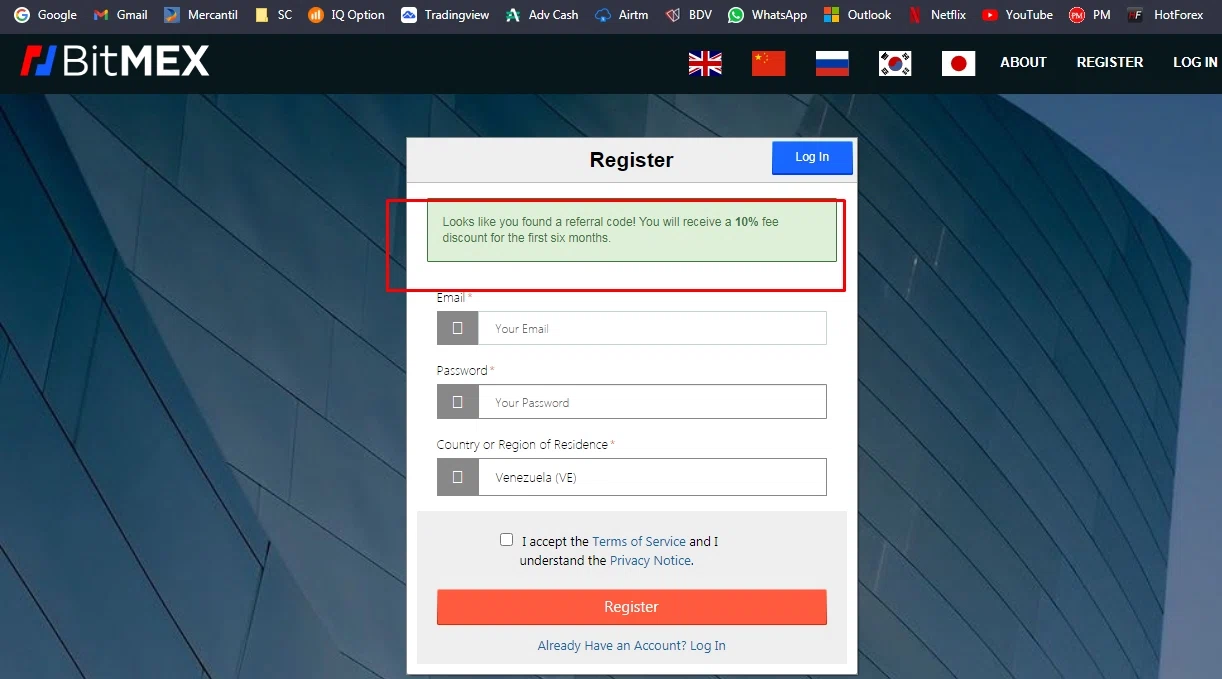Accept the Terms of Service checkbox
This screenshot has width=1222, height=679.
[507, 540]
